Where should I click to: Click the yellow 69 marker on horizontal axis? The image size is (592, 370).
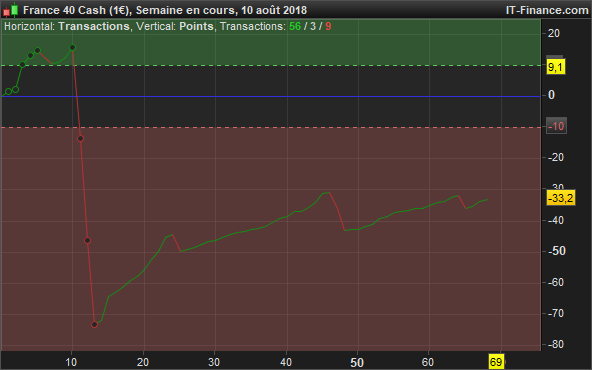coord(496,362)
